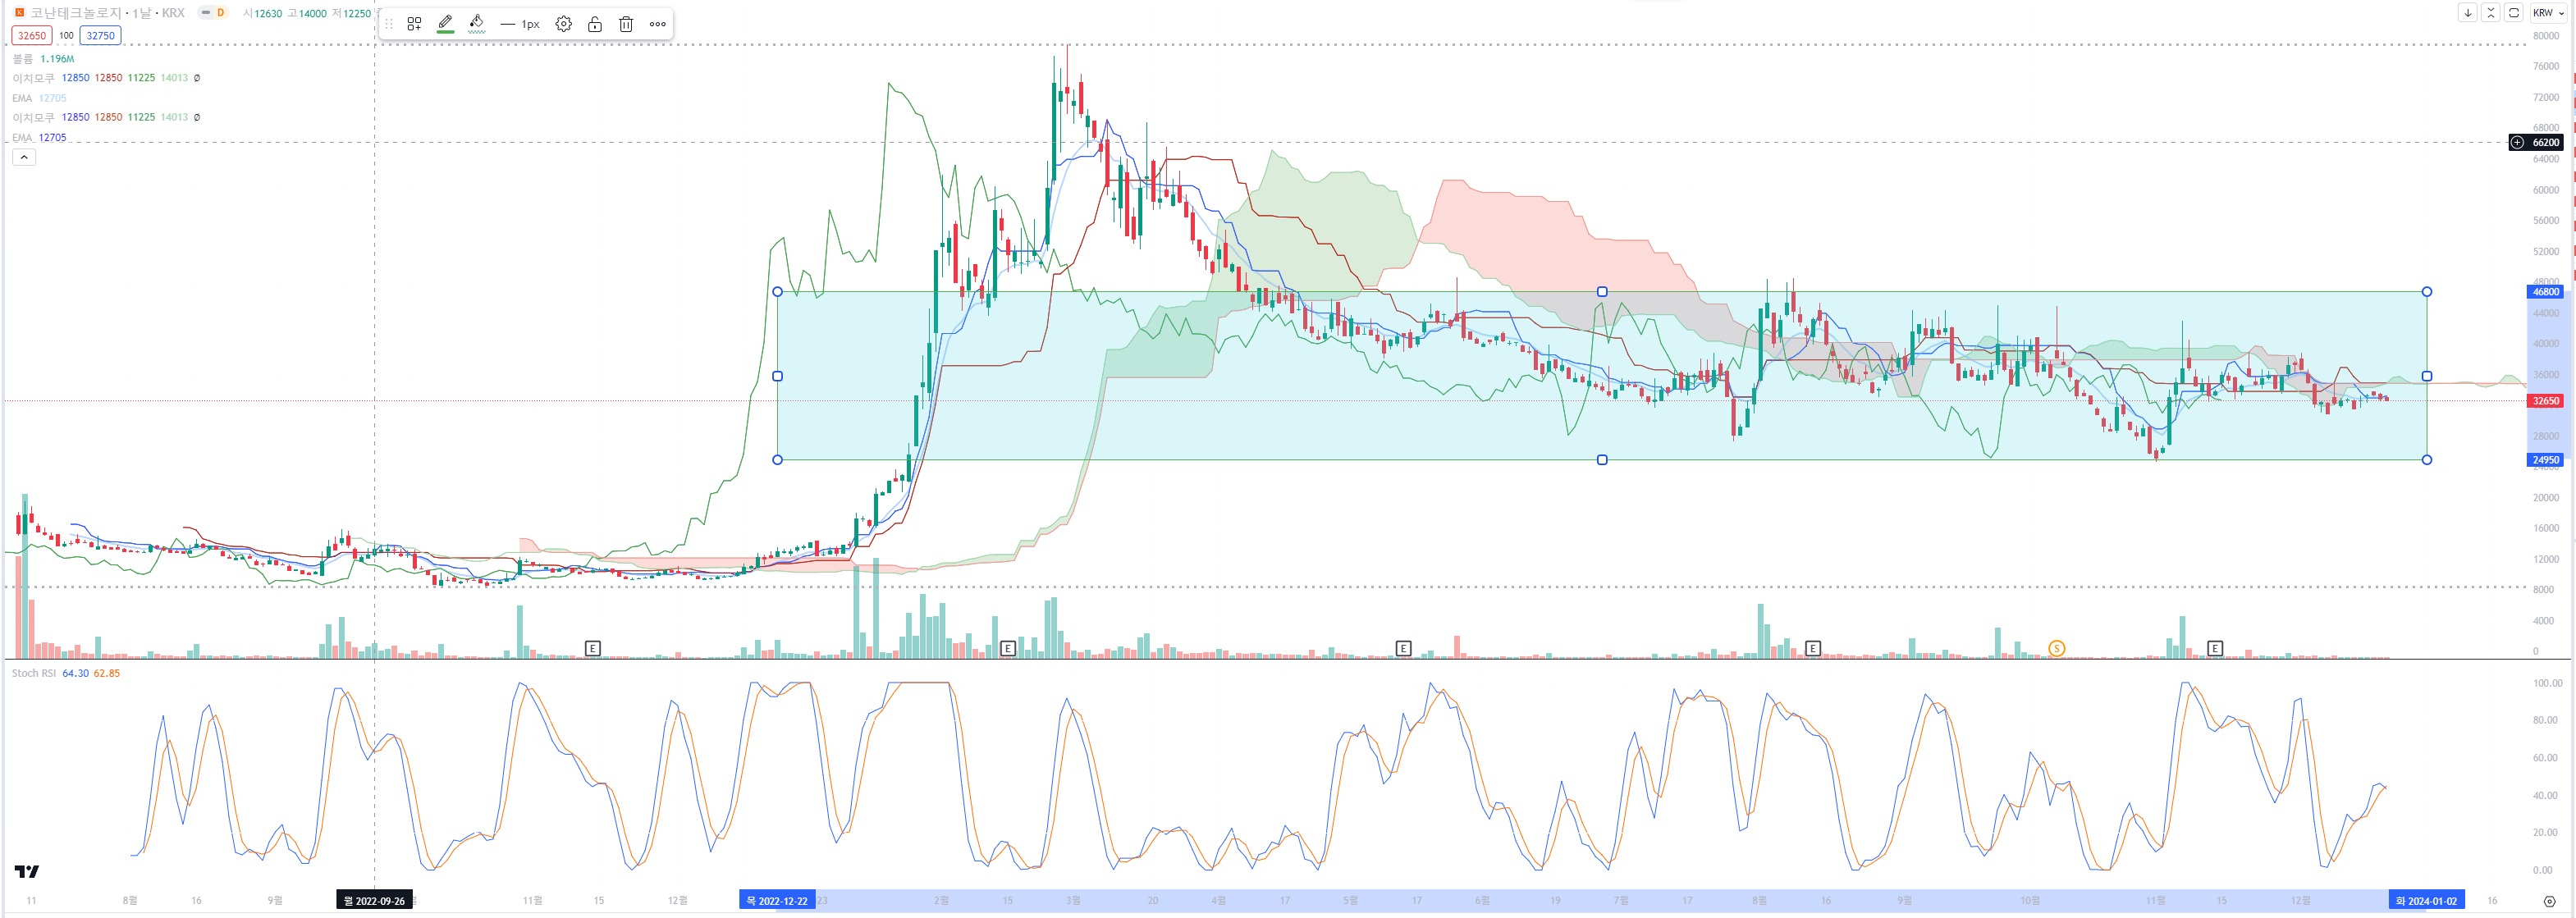Image resolution: width=2576 pixels, height=918 pixels.
Task: Click the plus on 66200 price label
Action: (x=2518, y=142)
